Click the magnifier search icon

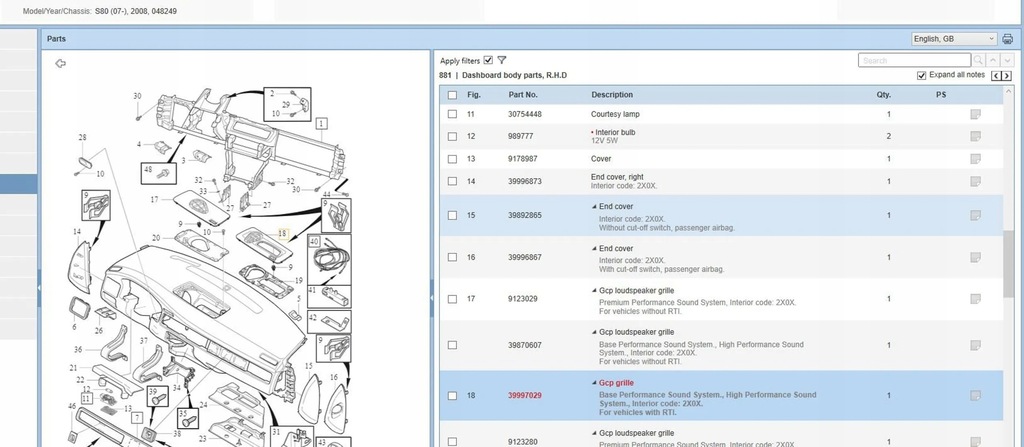point(978,60)
